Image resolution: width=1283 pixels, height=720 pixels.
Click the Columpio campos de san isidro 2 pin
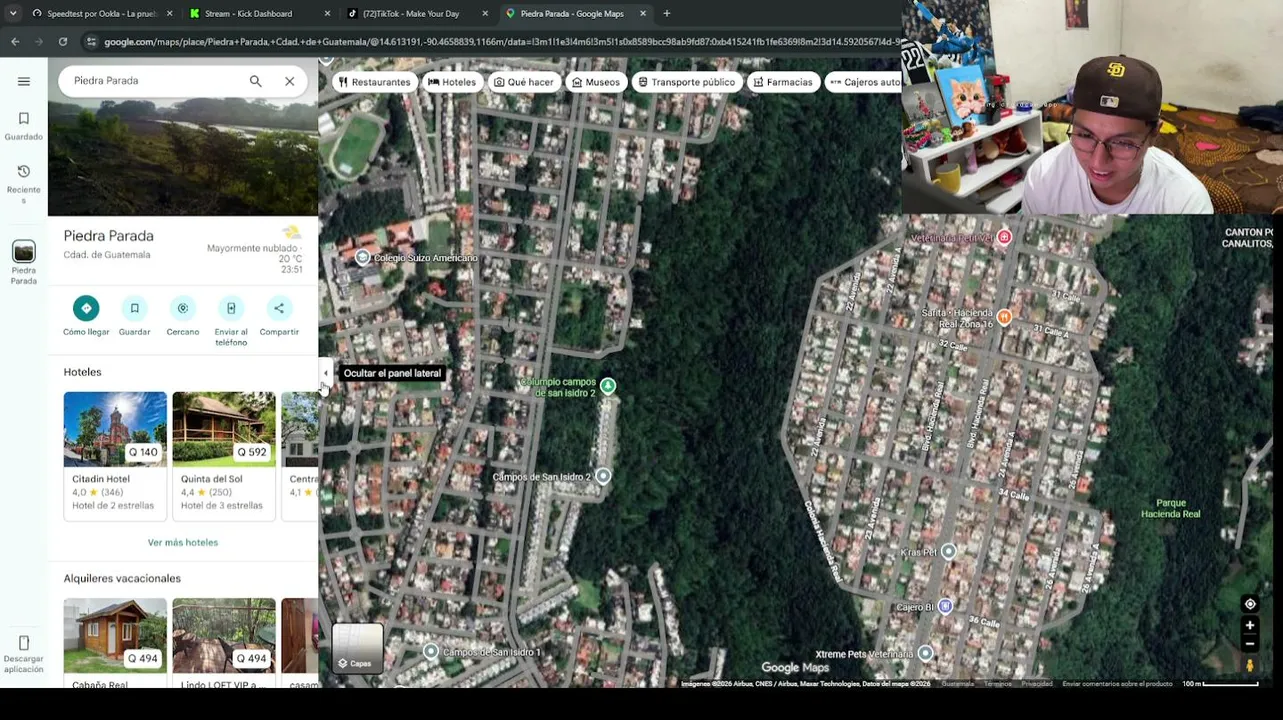tap(608, 386)
